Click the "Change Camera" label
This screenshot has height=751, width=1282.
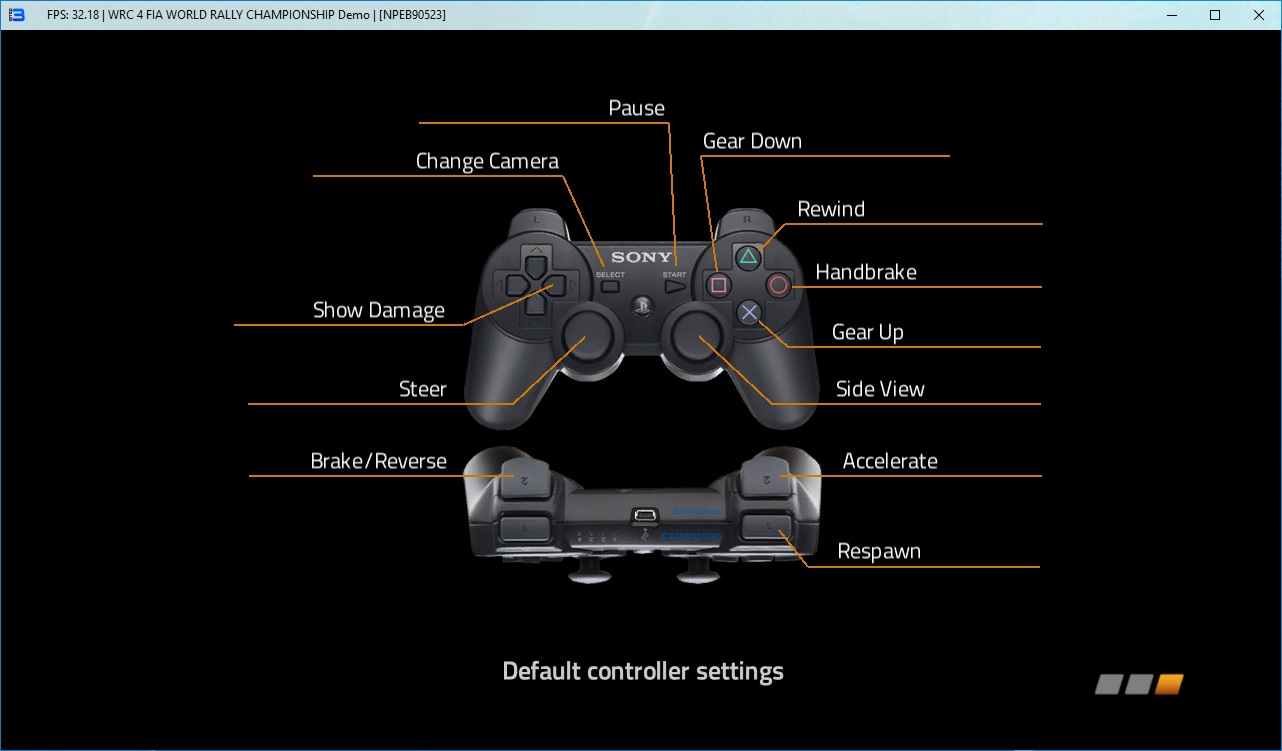487,162
